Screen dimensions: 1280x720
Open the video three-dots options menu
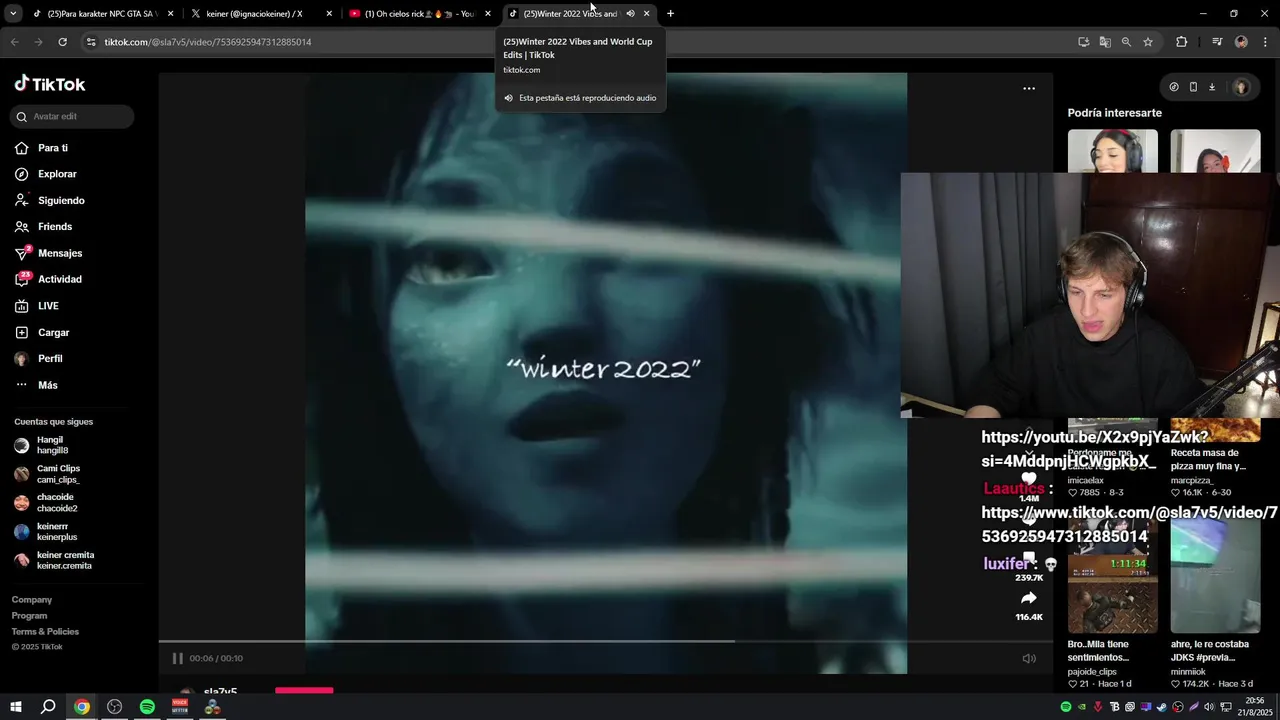tap(1029, 88)
